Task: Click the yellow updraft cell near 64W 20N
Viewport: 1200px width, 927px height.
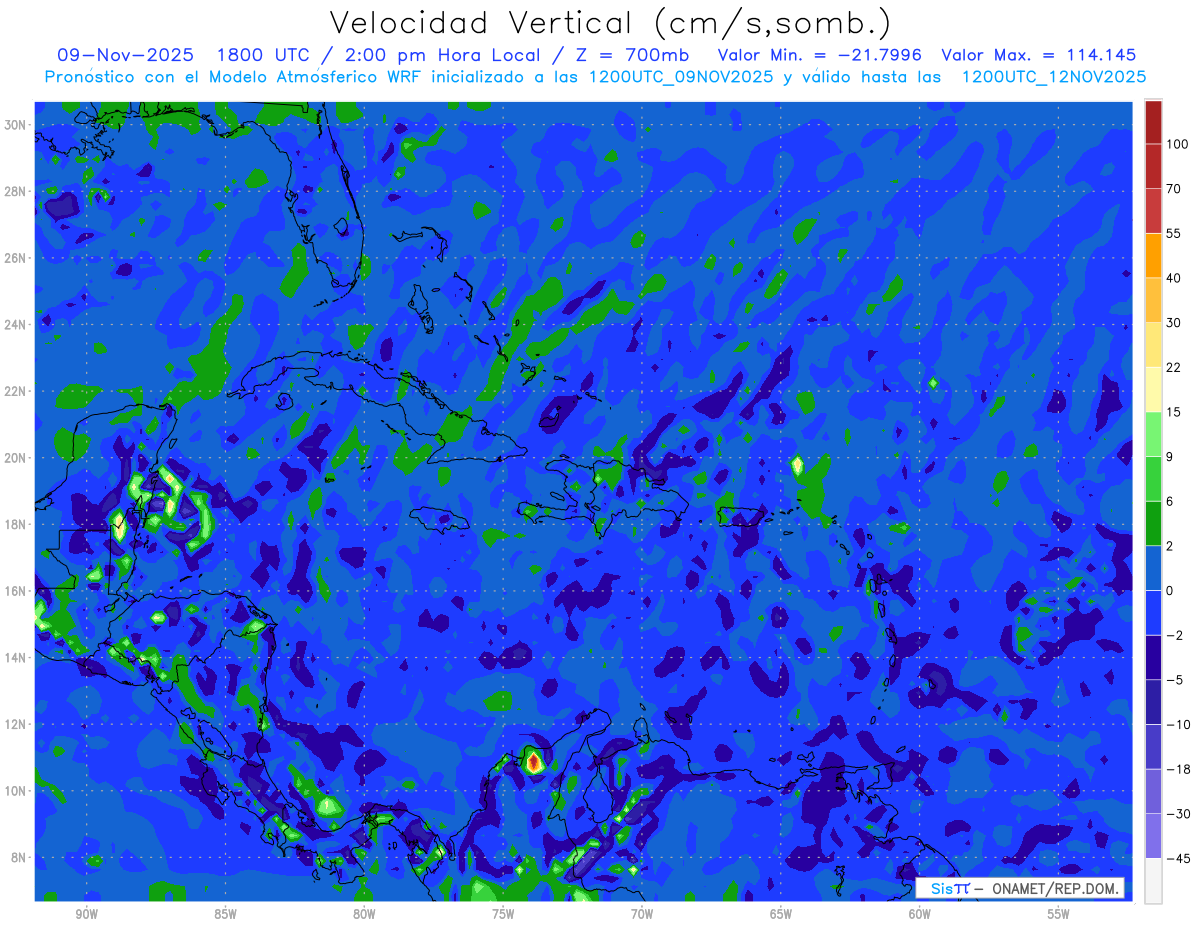Action: 797,465
